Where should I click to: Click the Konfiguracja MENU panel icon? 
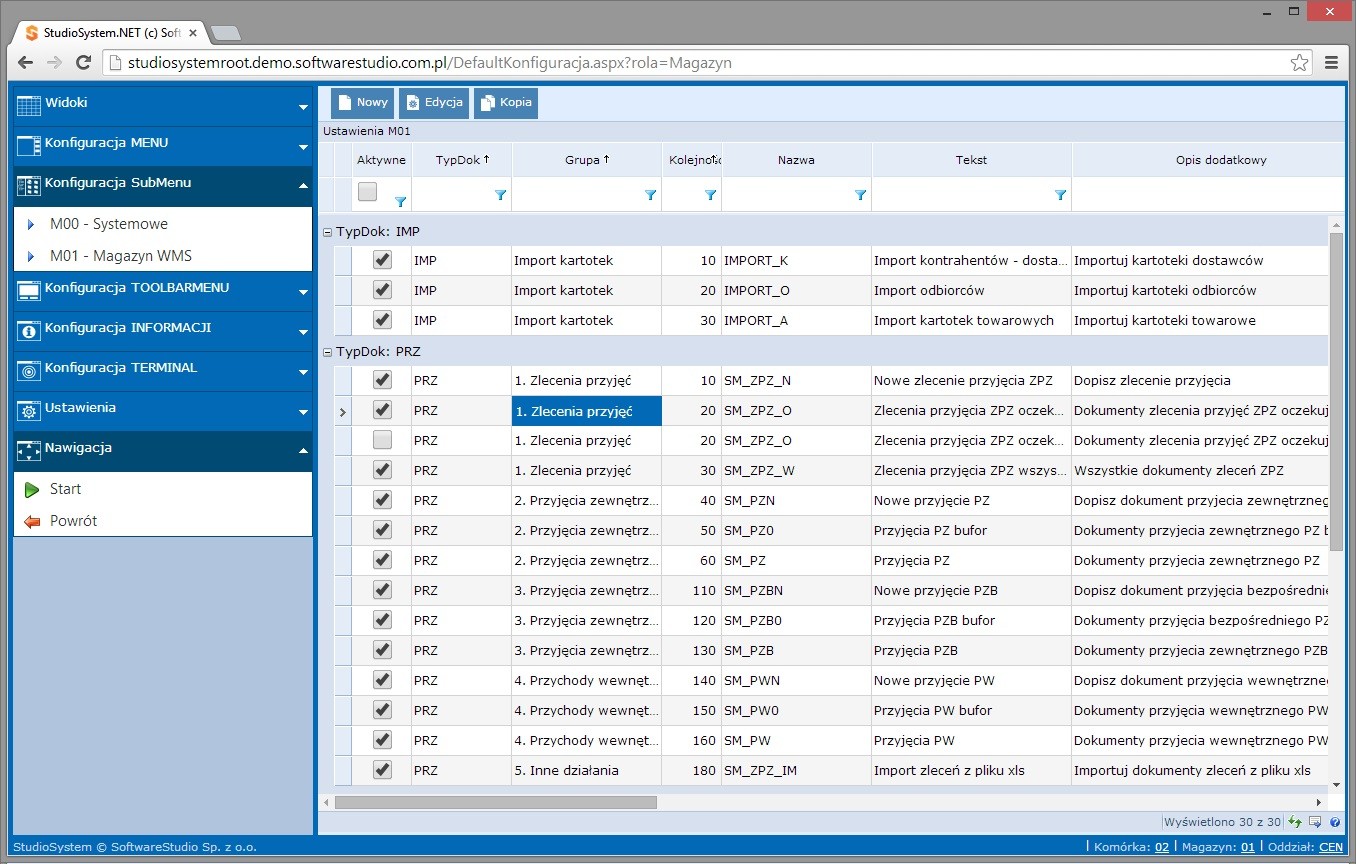click(x=29, y=144)
